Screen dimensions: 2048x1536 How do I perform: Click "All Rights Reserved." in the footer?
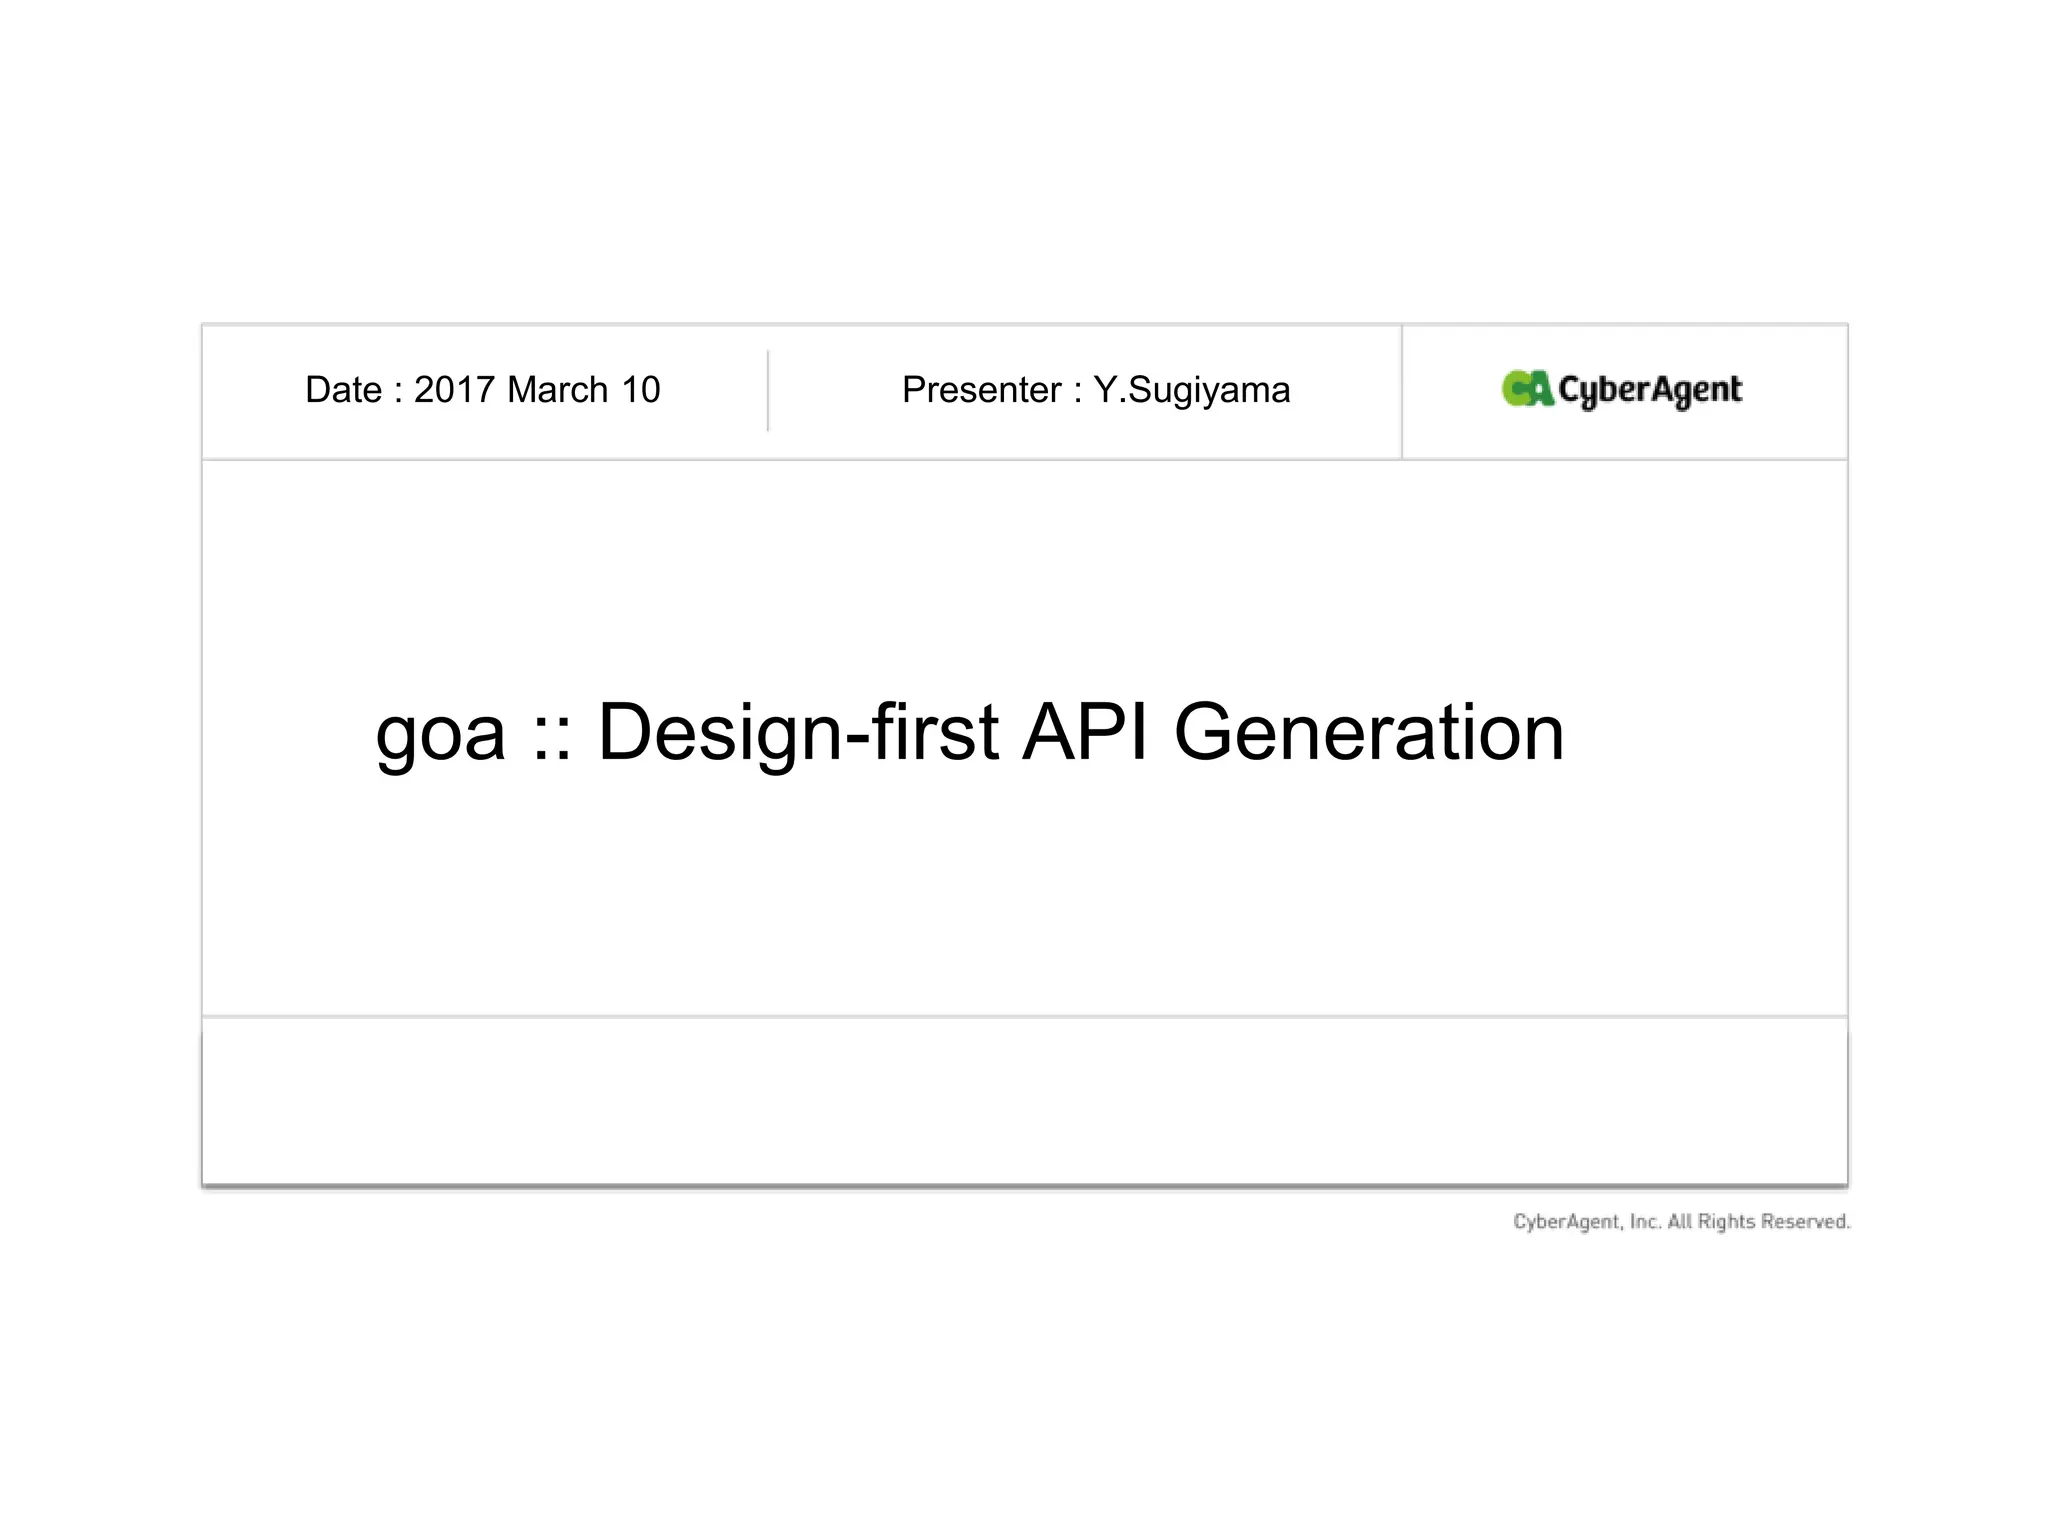pyautogui.click(x=1758, y=1222)
